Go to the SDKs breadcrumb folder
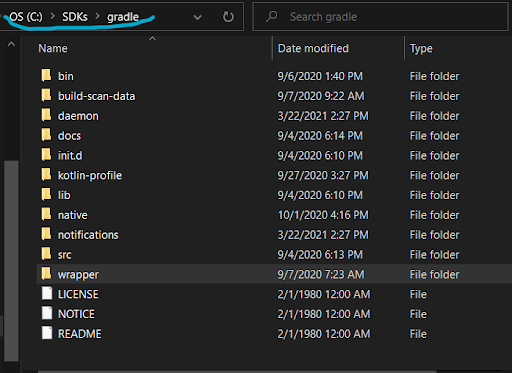The width and height of the screenshot is (512, 373). pos(75,17)
